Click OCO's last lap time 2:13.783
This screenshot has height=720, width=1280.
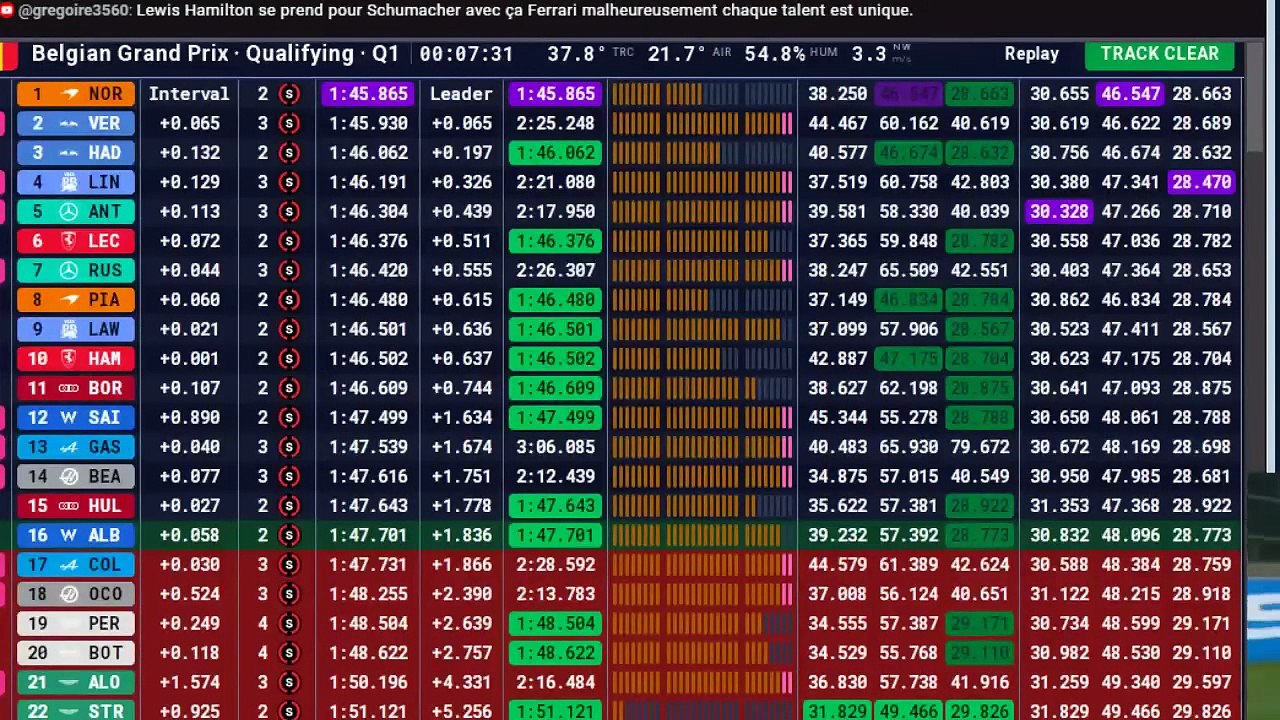click(x=555, y=594)
